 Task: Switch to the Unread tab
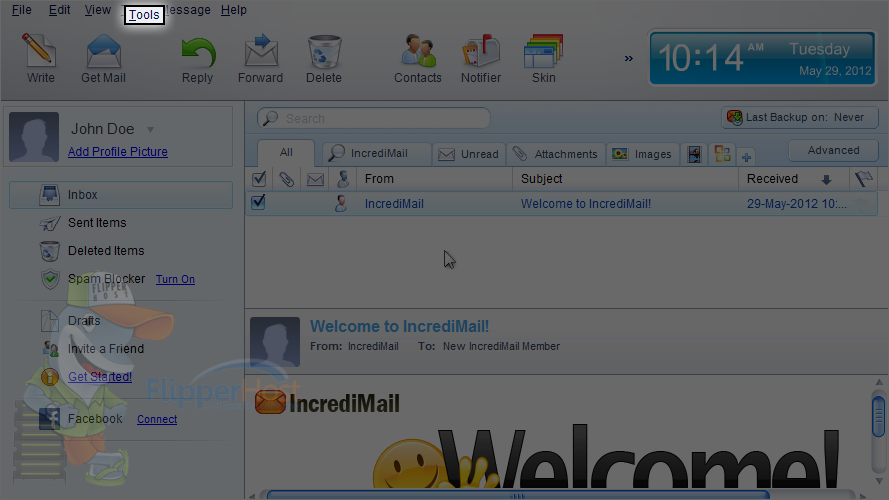[x=468, y=154]
